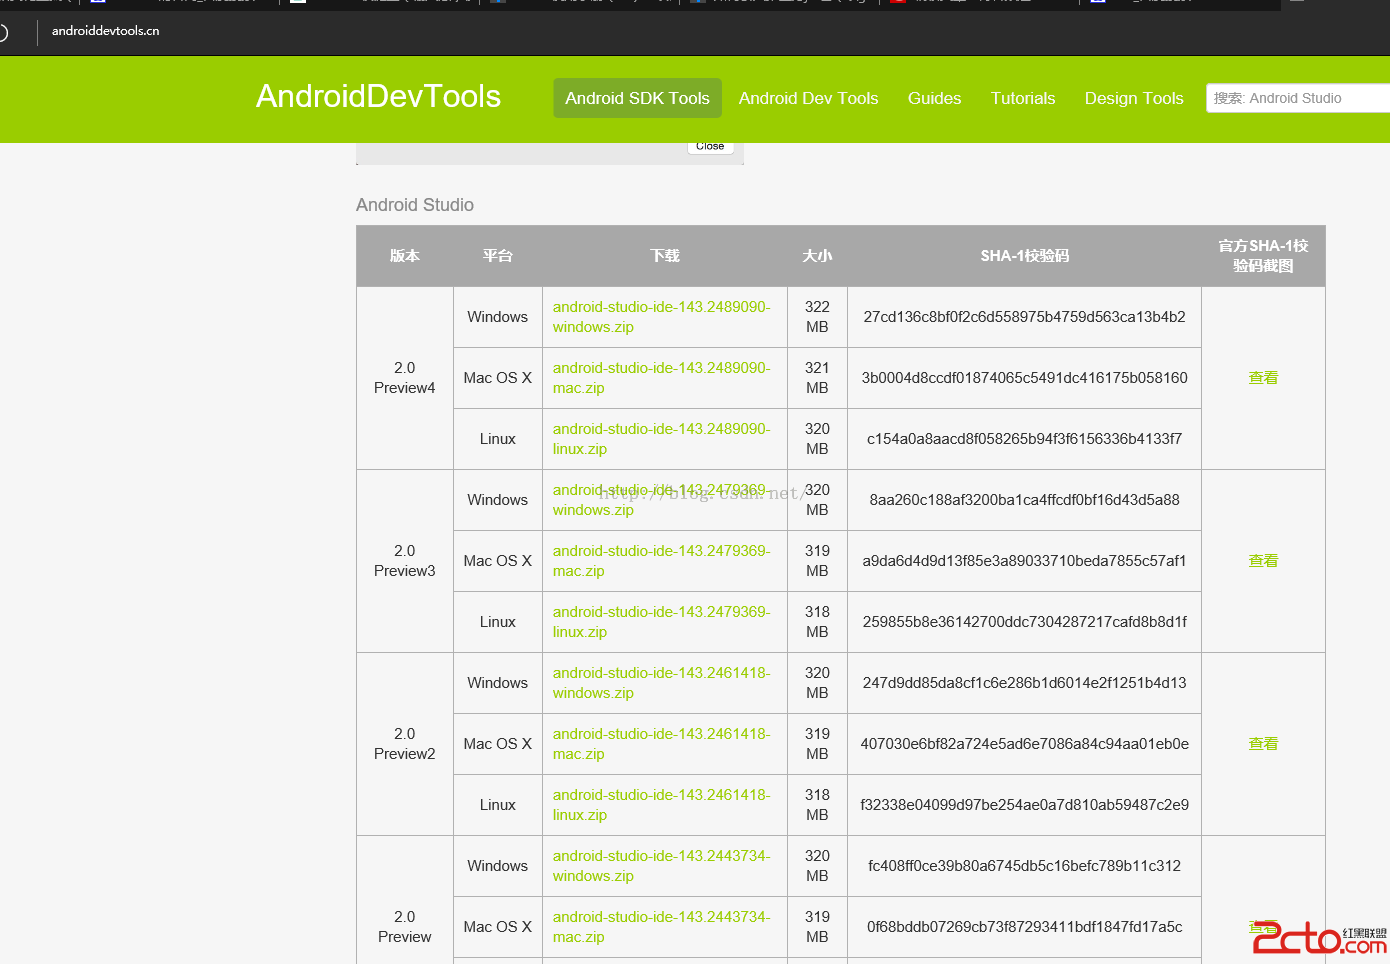The width and height of the screenshot is (1390, 964).
Task: Download android-studio-ide-143.2461418-linux.zip
Action: [661, 805]
